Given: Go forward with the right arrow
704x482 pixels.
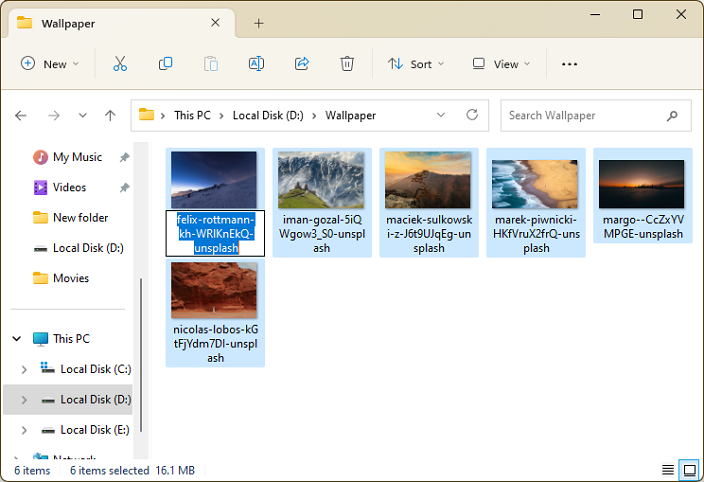Looking at the screenshot, I should click(x=54, y=116).
